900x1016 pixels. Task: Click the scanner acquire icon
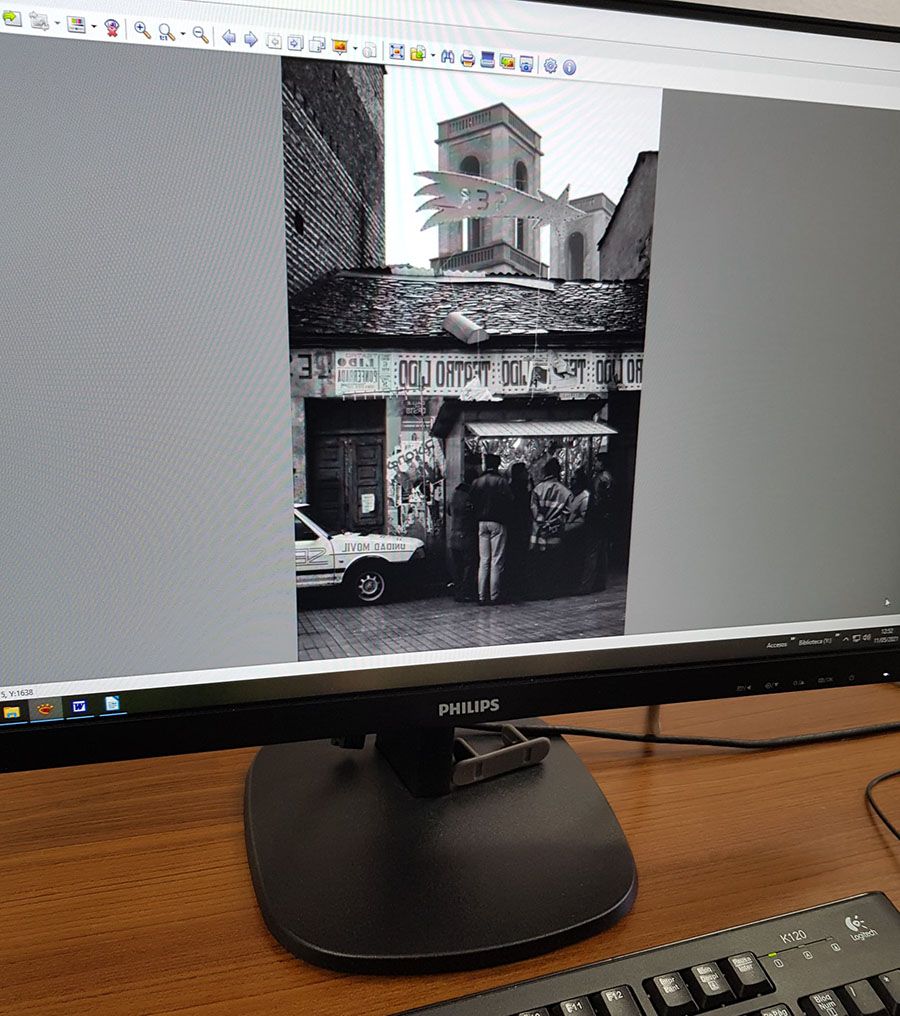click(x=487, y=59)
